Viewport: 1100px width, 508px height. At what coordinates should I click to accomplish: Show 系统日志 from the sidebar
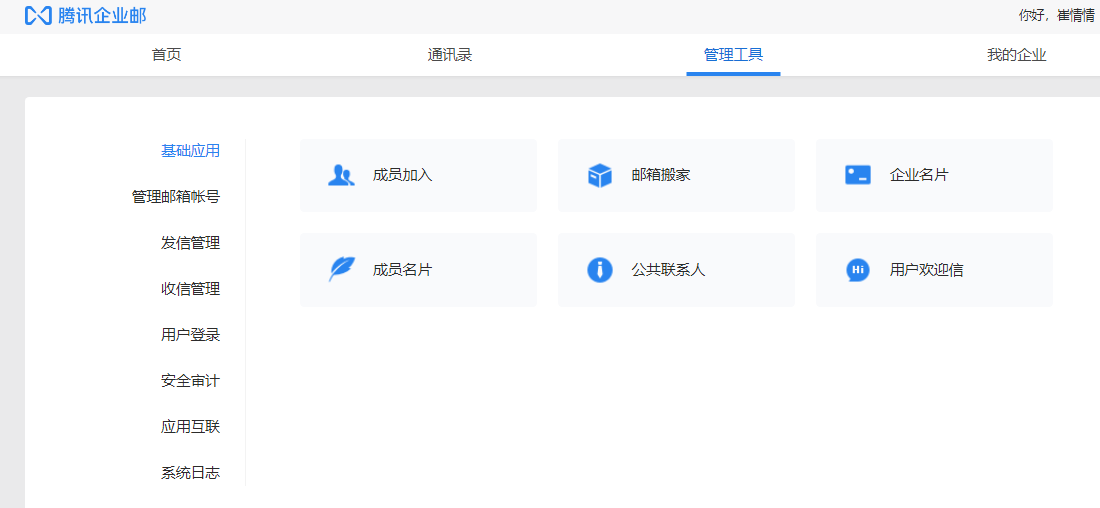[190, 473]
